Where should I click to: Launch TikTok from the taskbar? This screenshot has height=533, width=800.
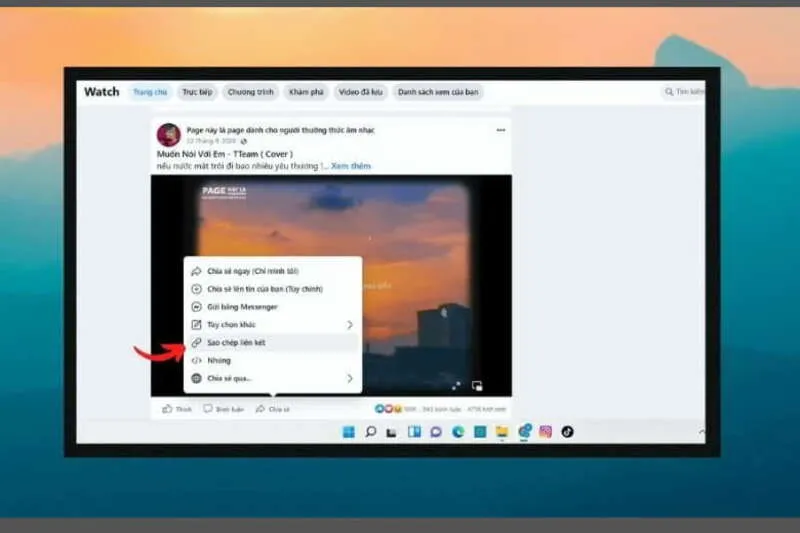point(567,432)
